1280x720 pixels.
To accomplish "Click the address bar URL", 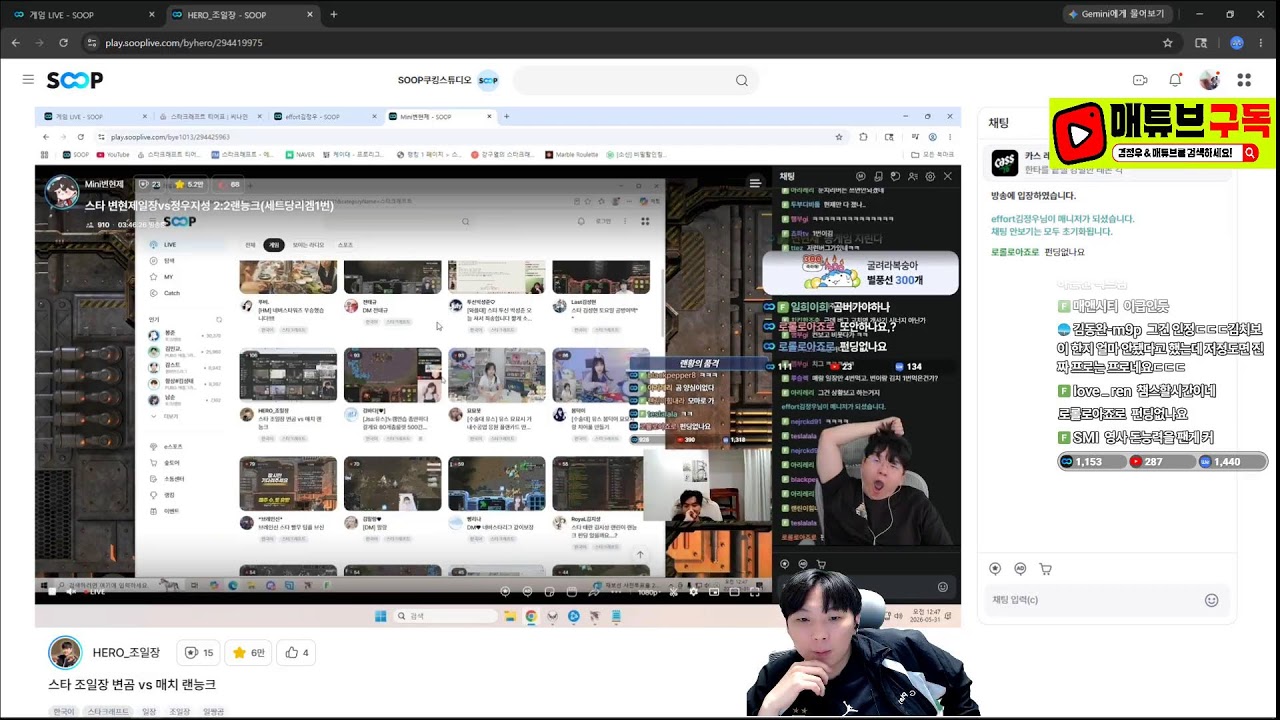I will point(184,43).
